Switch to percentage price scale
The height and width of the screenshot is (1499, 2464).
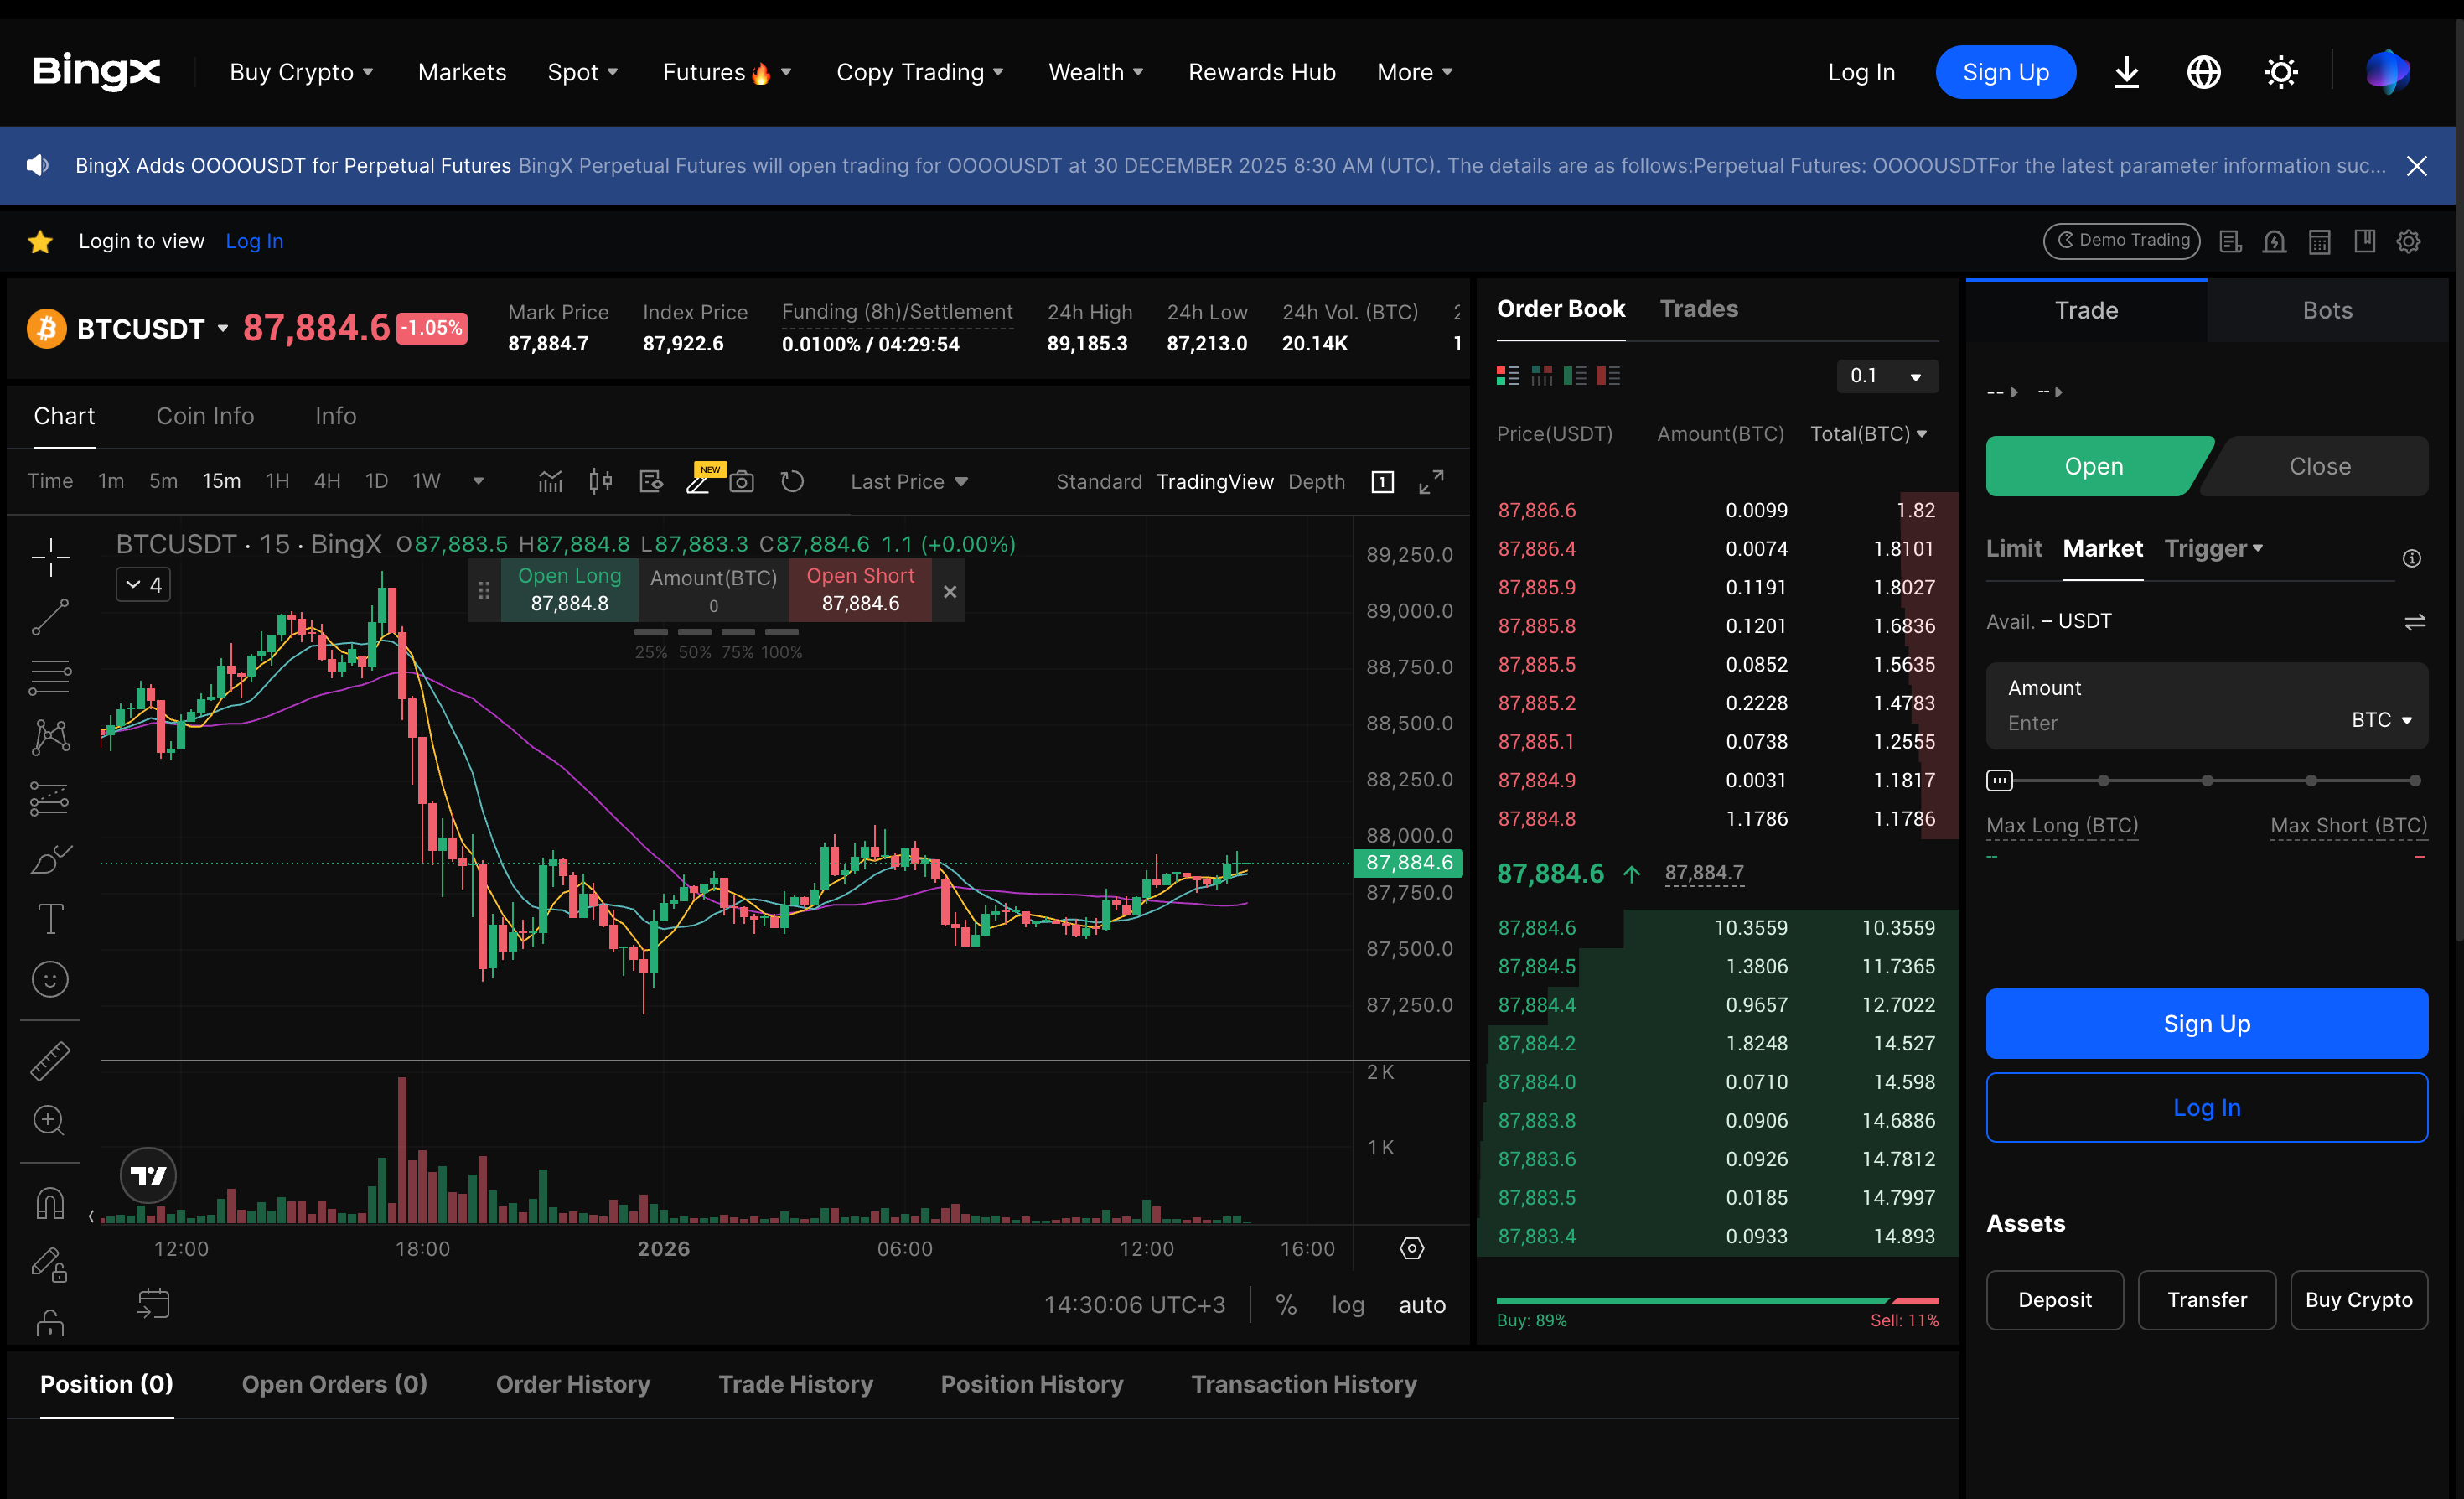pos(1286,1304)
